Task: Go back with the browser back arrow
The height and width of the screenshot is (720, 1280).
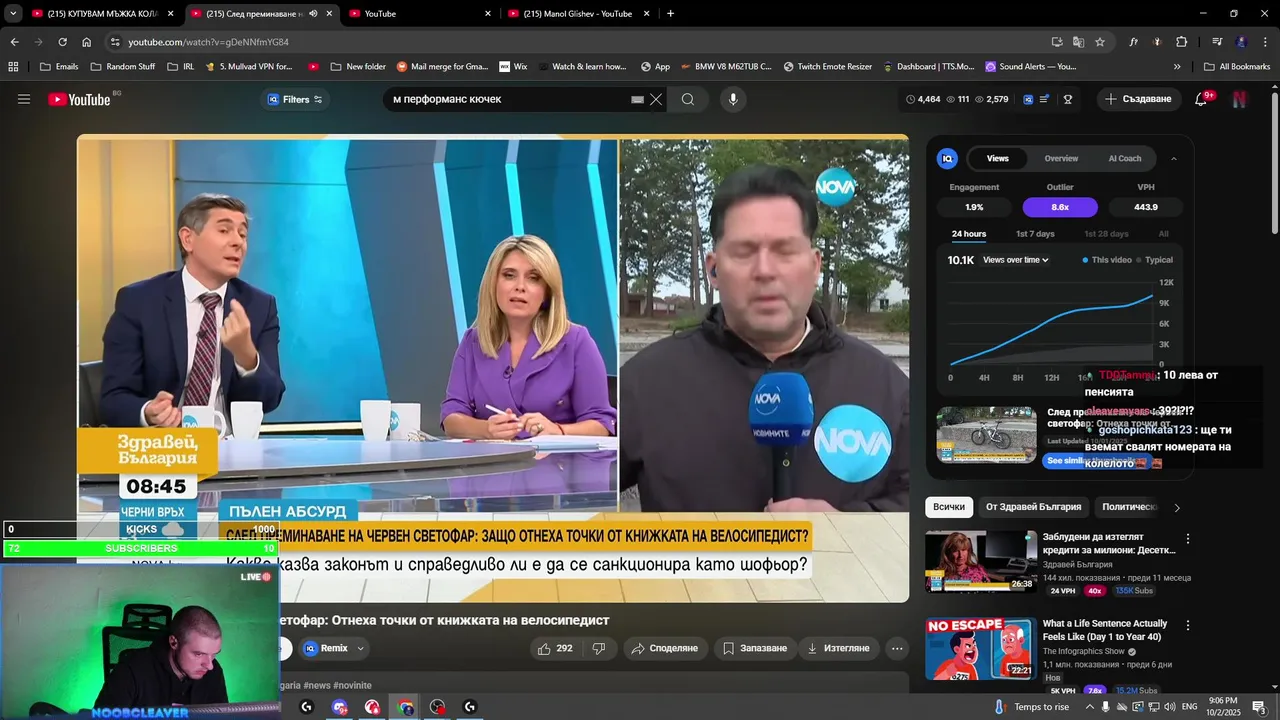Action: coord(14,42)
